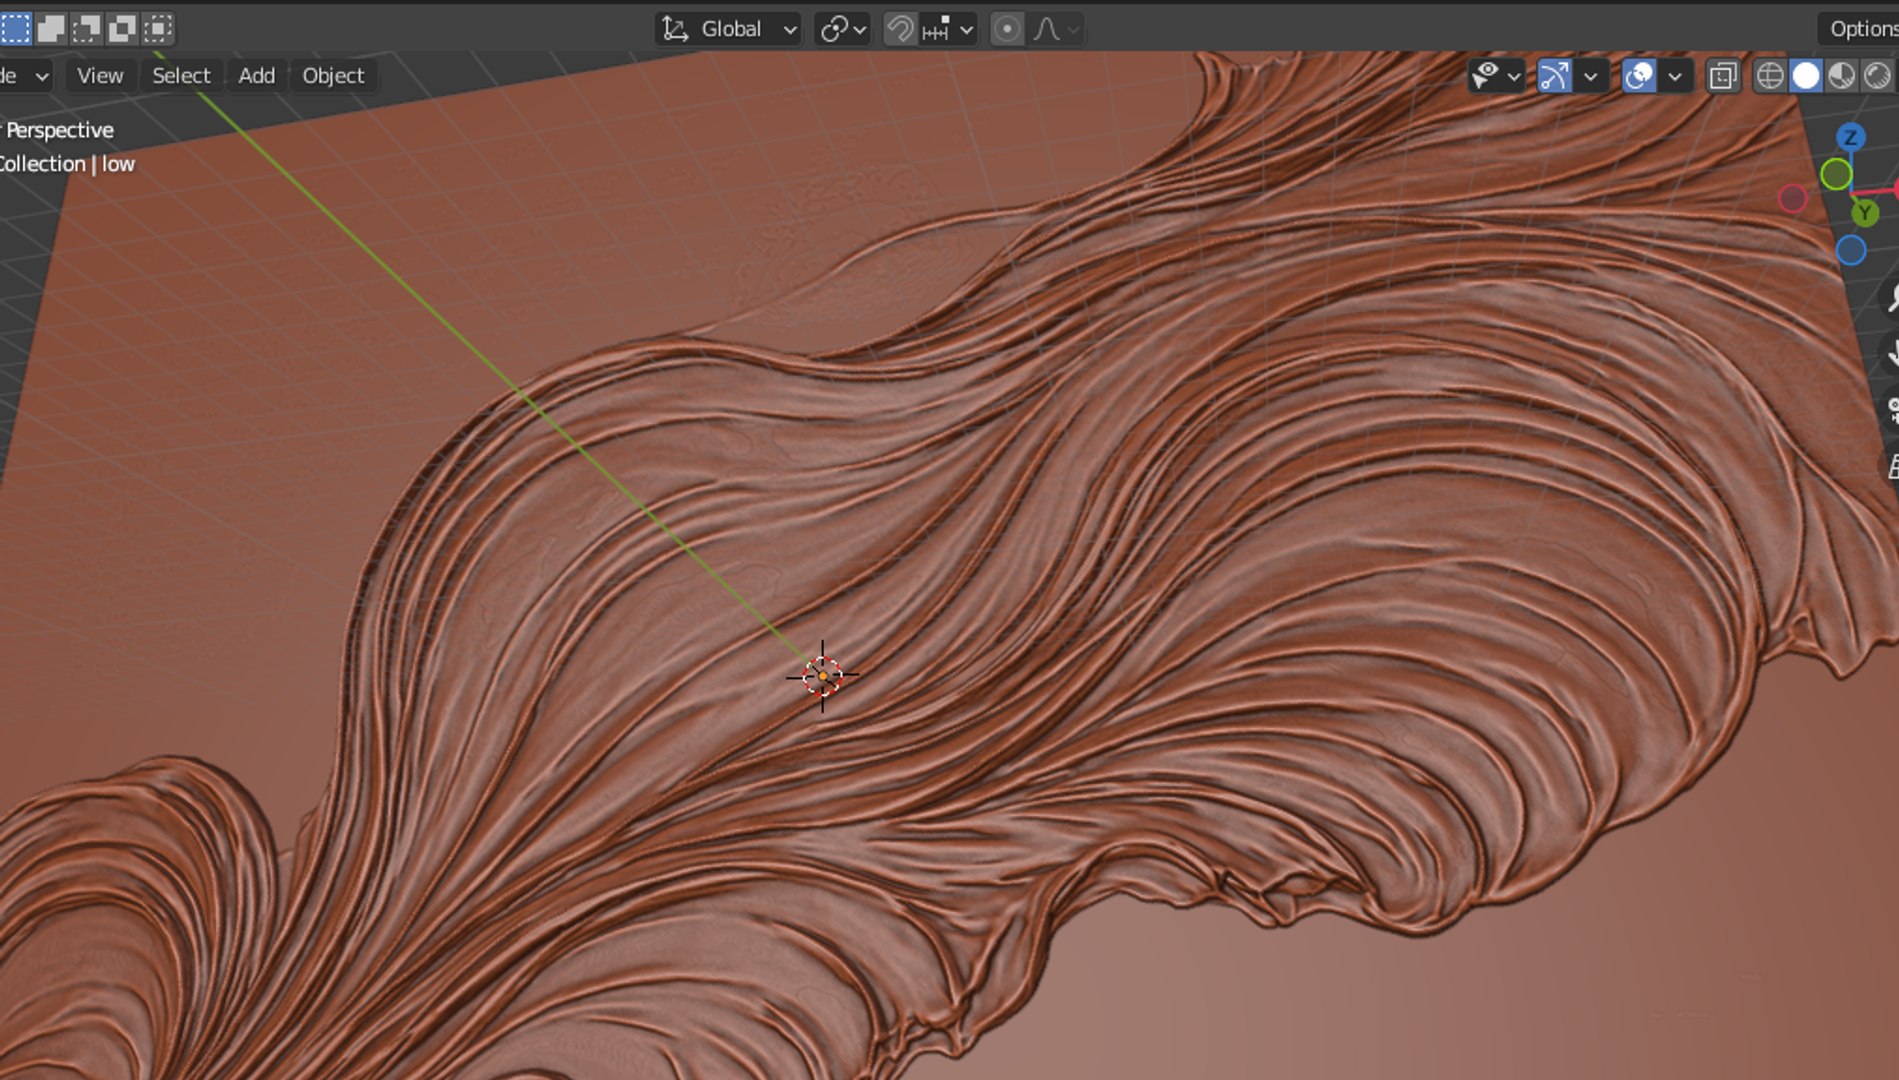
Task: Toggle X-ray view
Action: pyautogui.click(x=1722, y=76)
